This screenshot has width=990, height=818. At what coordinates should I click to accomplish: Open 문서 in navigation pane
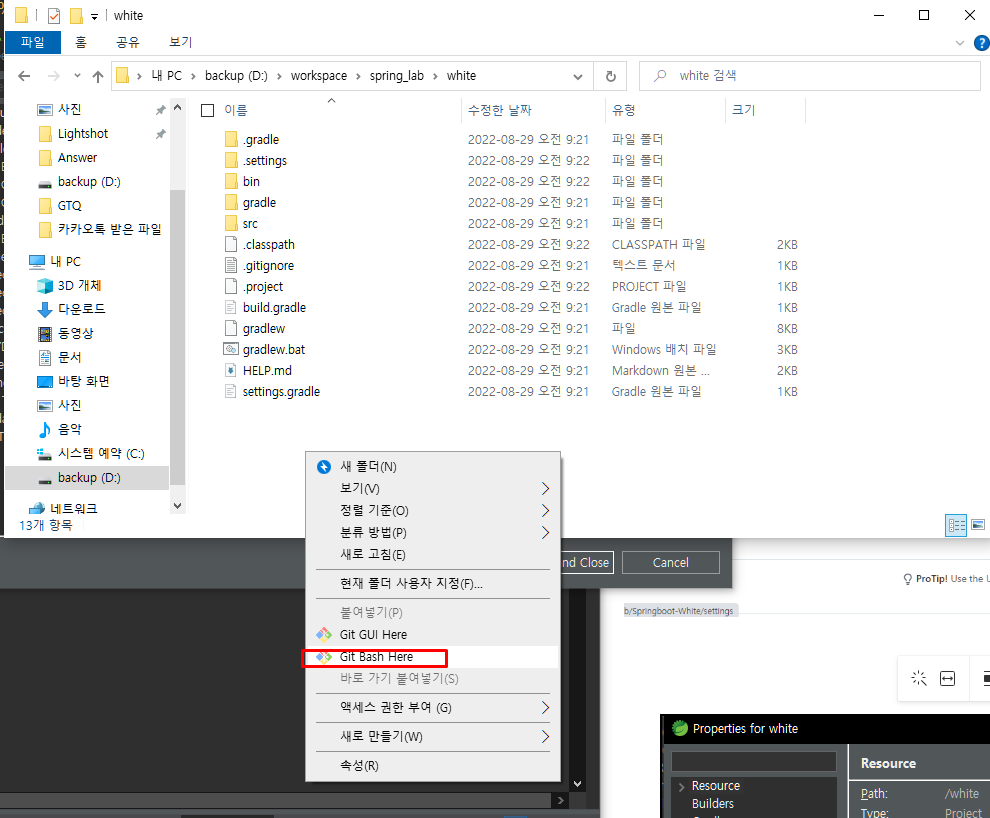[69, 358]
